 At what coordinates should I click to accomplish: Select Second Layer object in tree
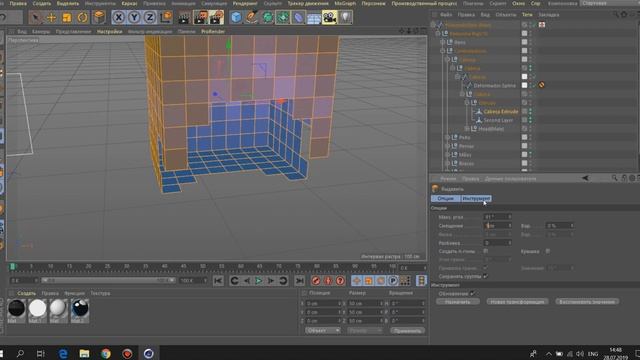498,120
